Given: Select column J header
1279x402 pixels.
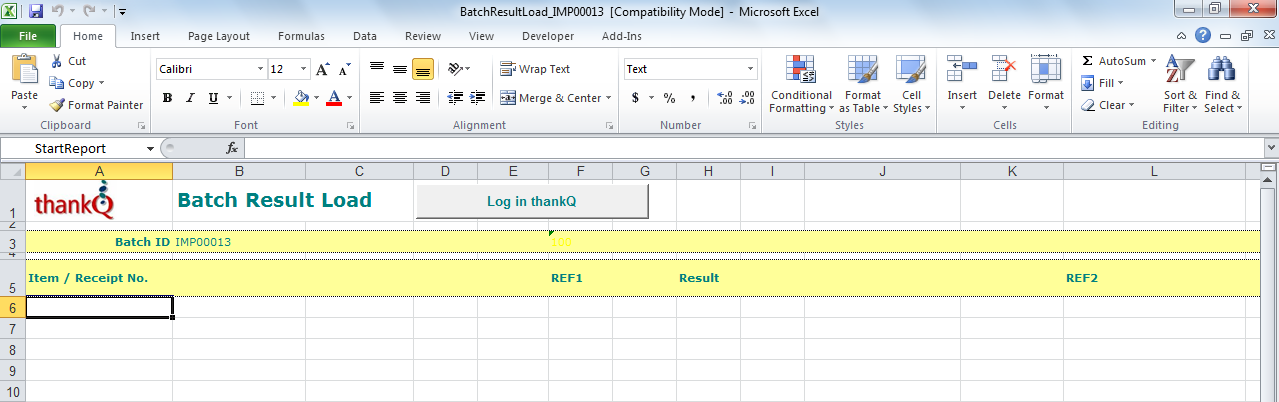Looking at the screenshot, I should pos(882,171).
